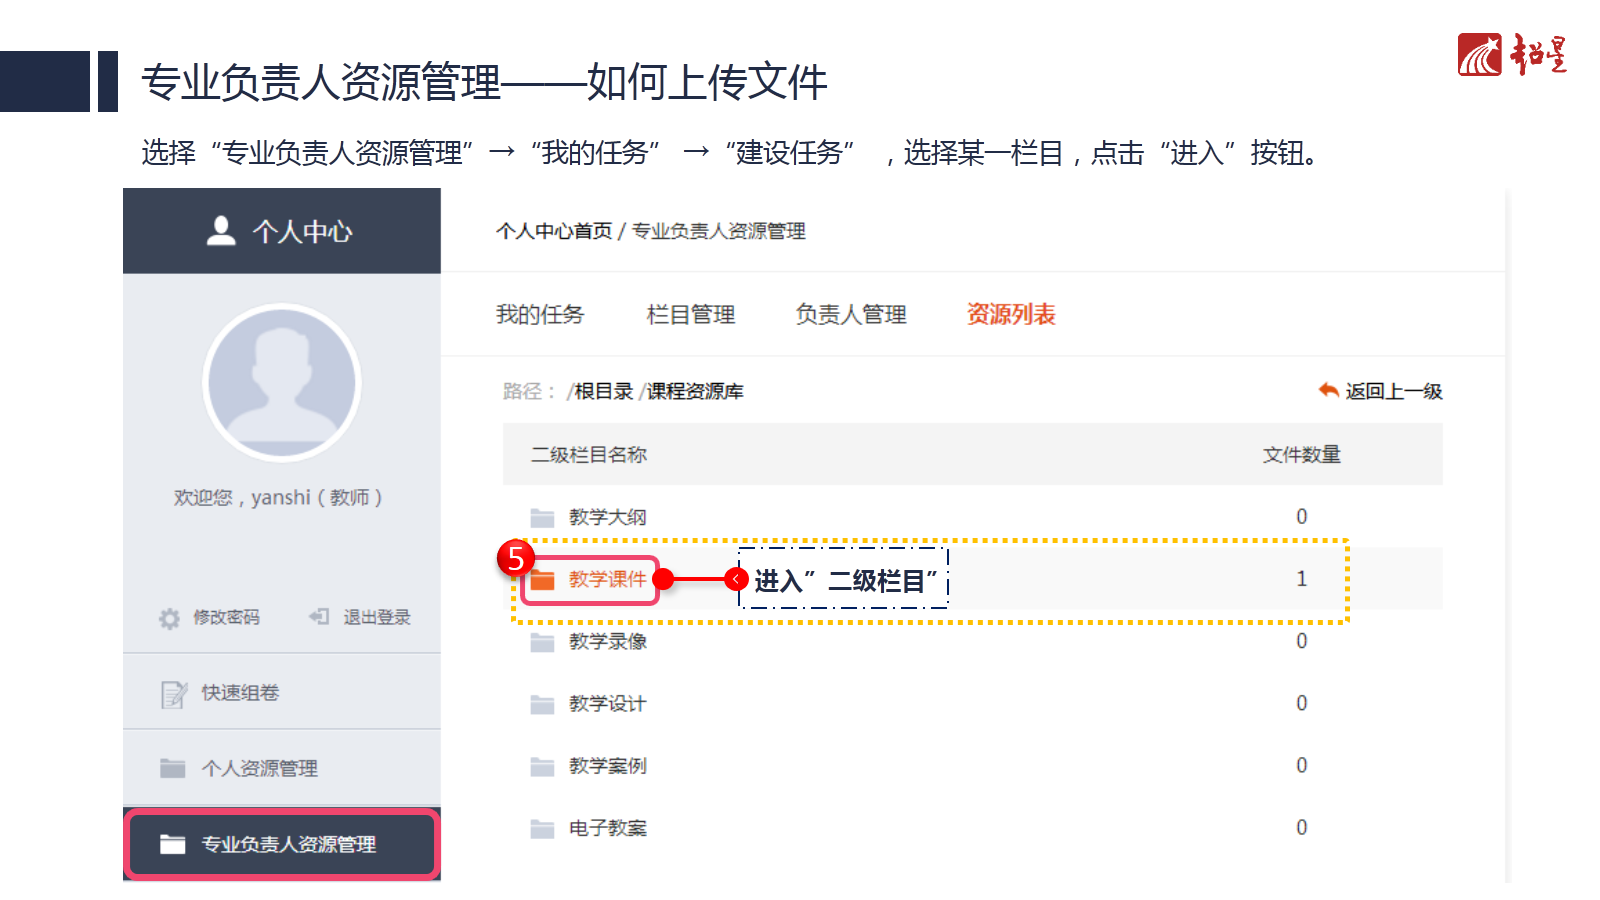The image size is (1600, 900).
Task: Open the 负责人管理 tab
Action: pos(851,315)
